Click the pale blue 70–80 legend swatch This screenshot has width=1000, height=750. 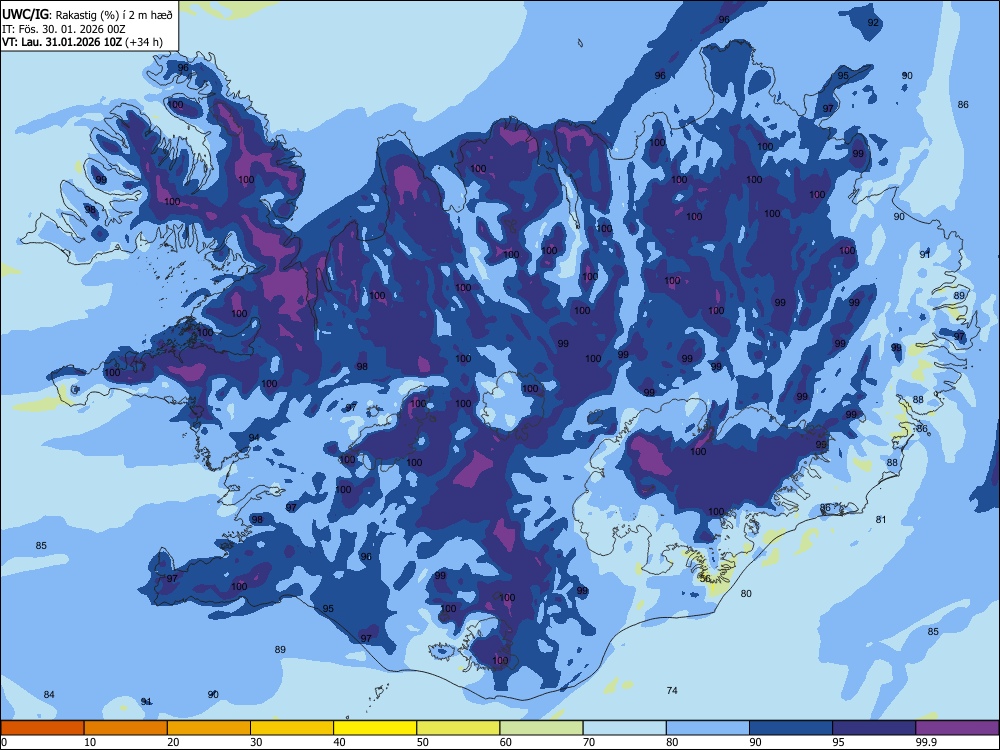click(624, 728)
